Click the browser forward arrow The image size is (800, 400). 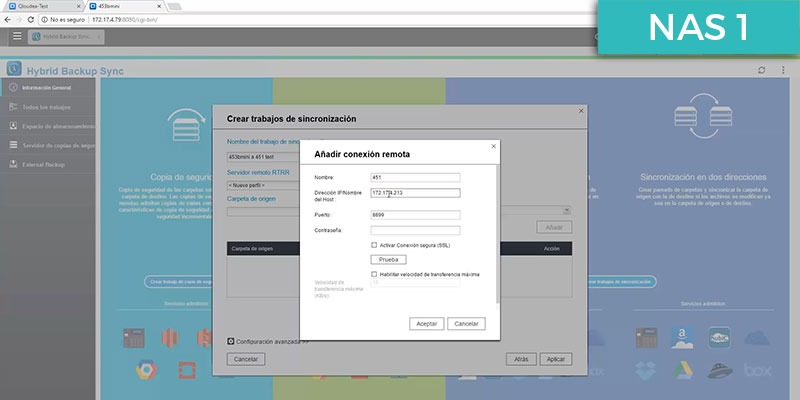pos(18,19)
